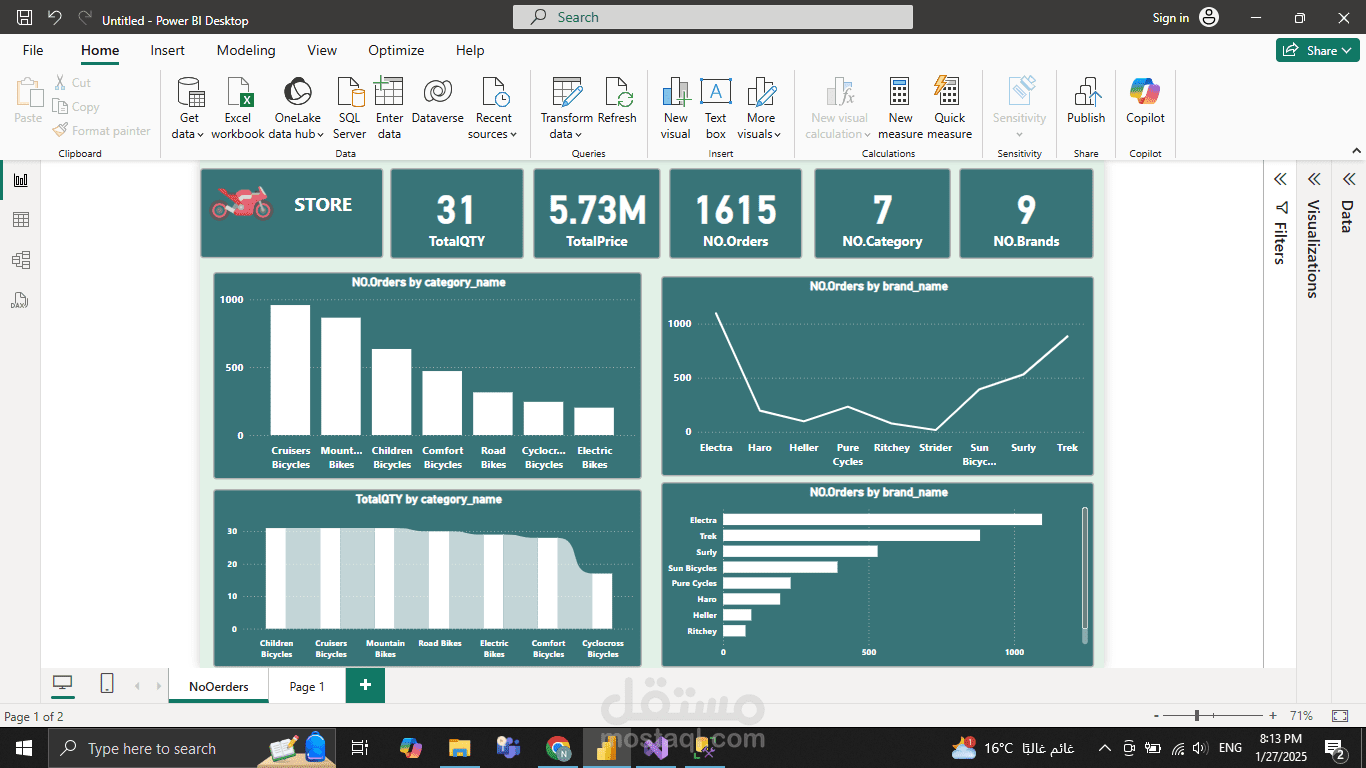The height and width of the screenshot is (768, 1366).
Task: Connect to SQL Server
Action: pos(350,108)
